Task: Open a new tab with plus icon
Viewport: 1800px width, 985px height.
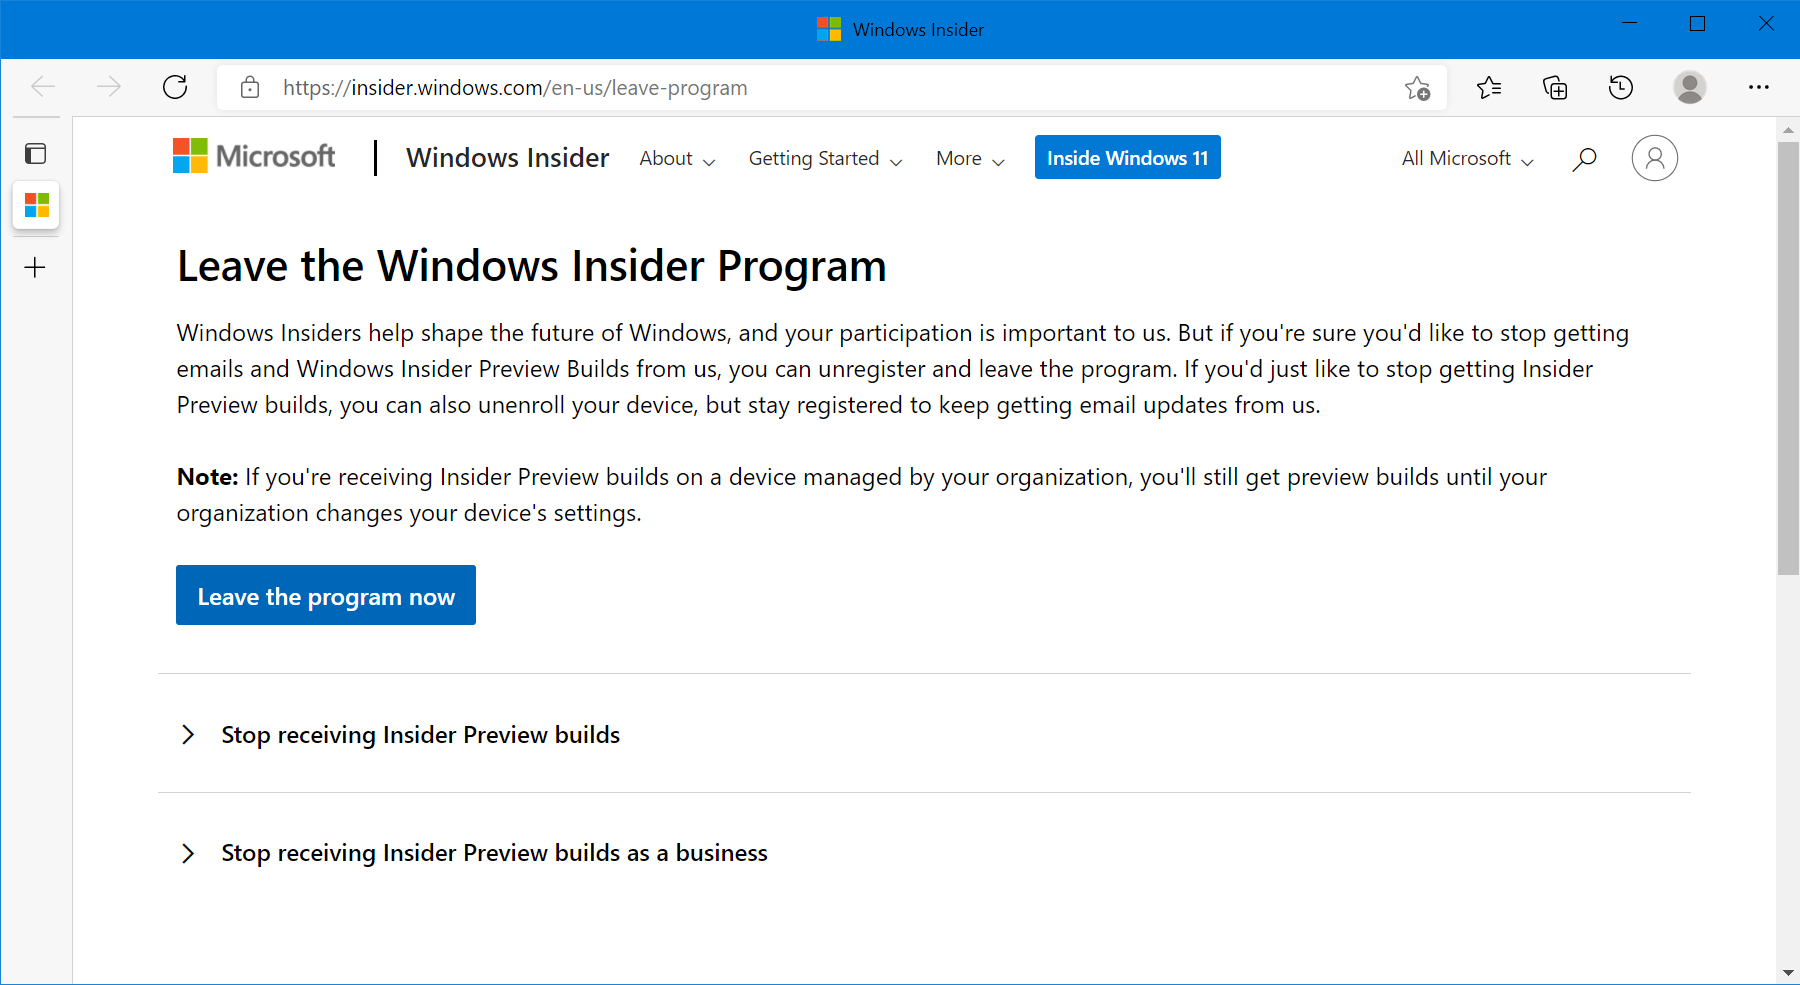Action: coord(35,267)
